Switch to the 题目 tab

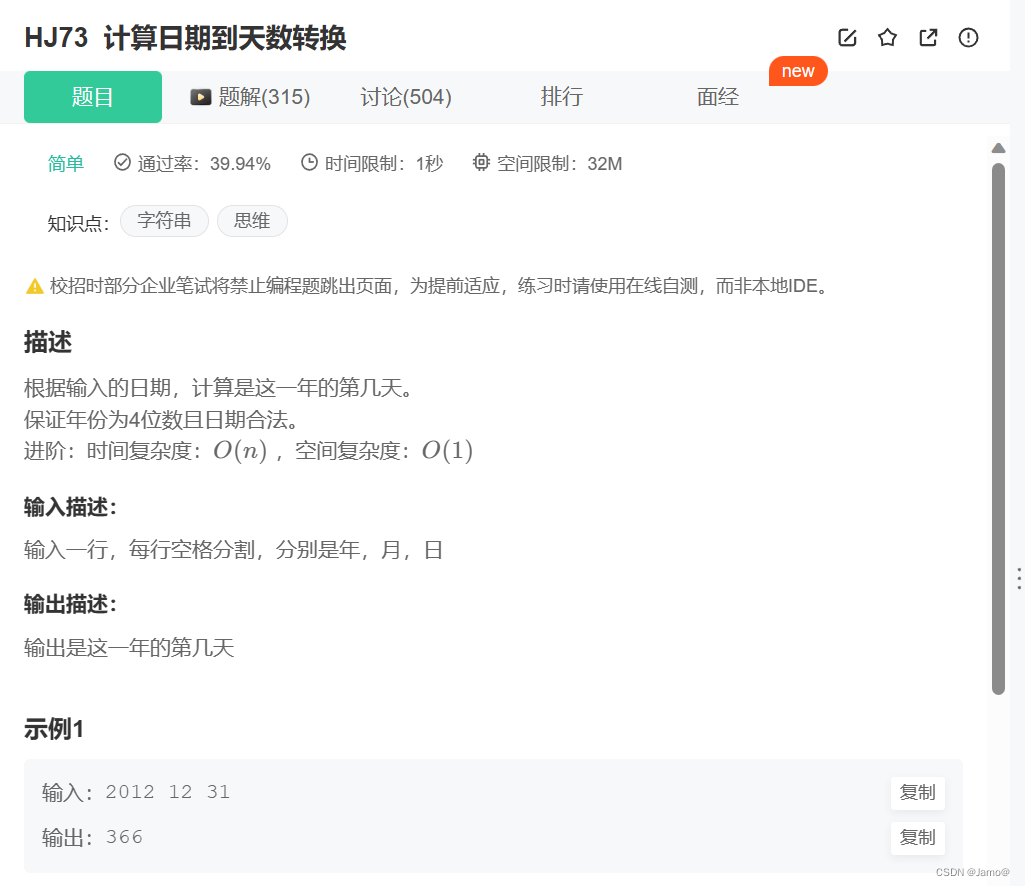click(x=93, y=97)
